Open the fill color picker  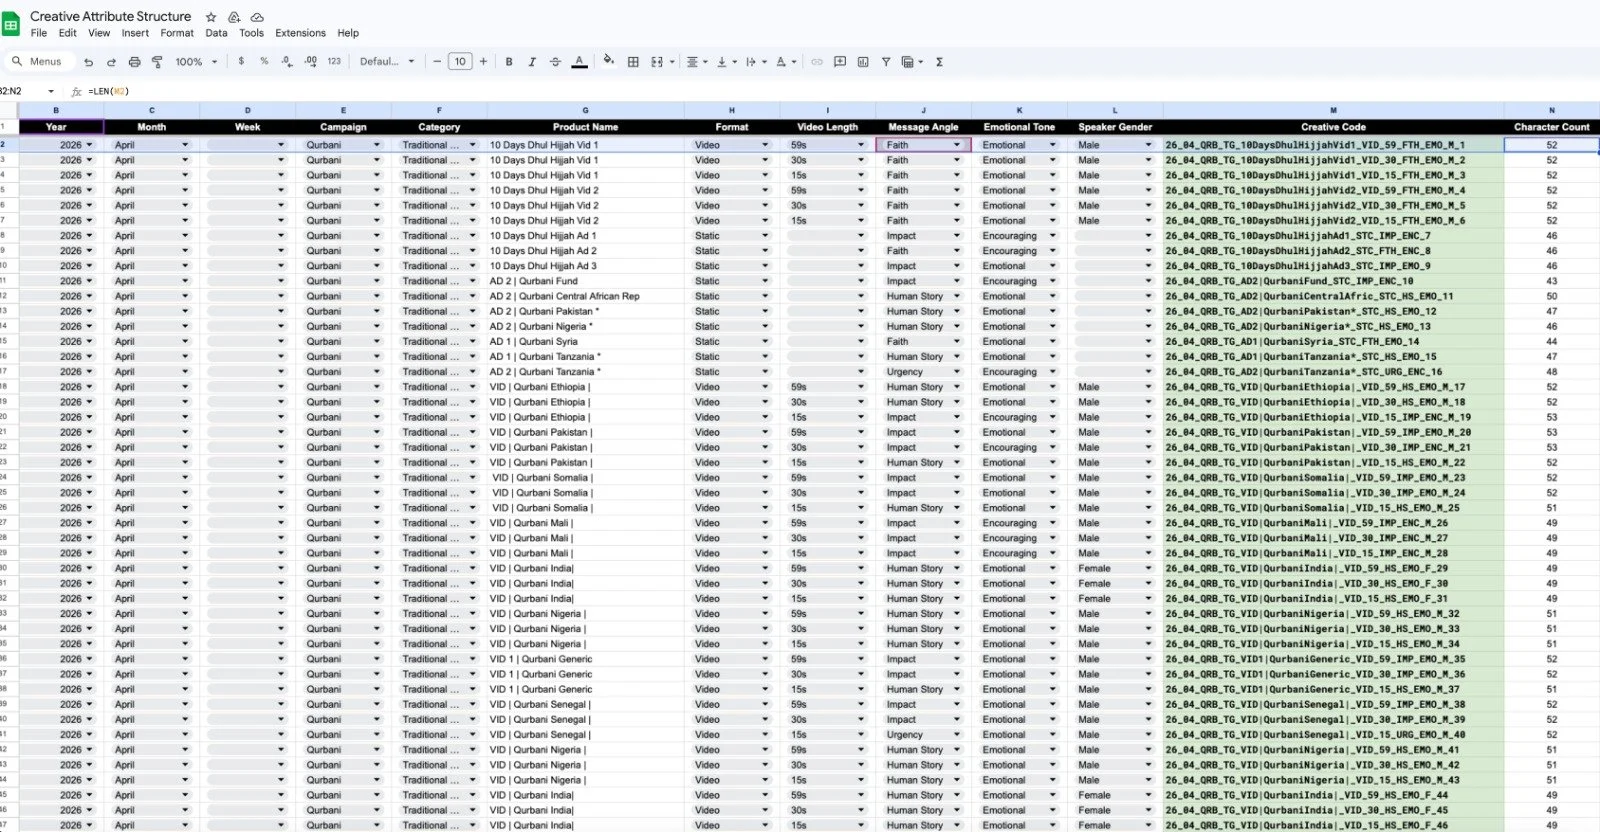(x=608, y=61)
